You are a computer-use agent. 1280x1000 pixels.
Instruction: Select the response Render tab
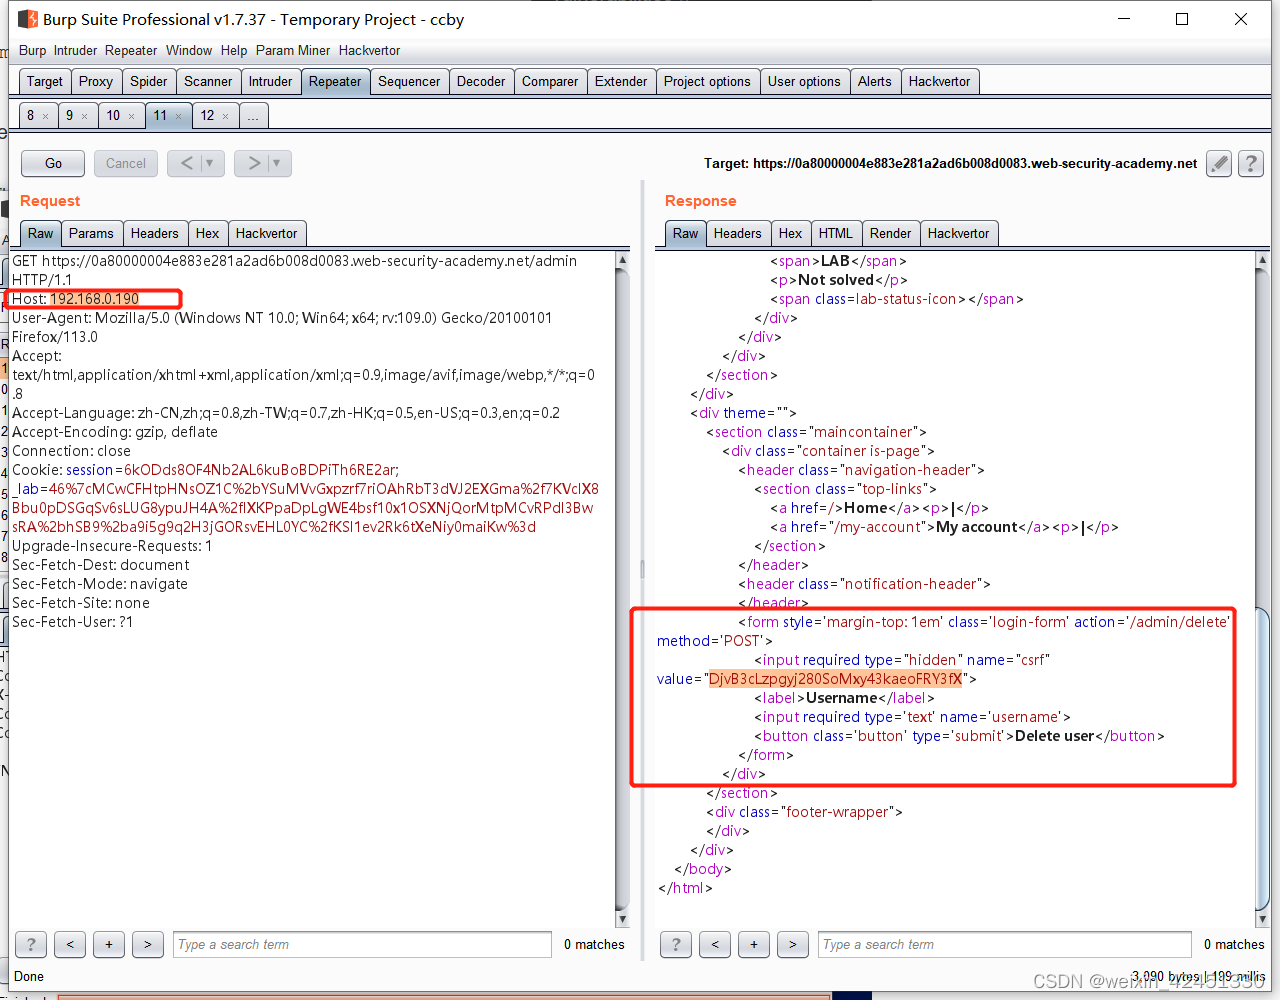891,233
